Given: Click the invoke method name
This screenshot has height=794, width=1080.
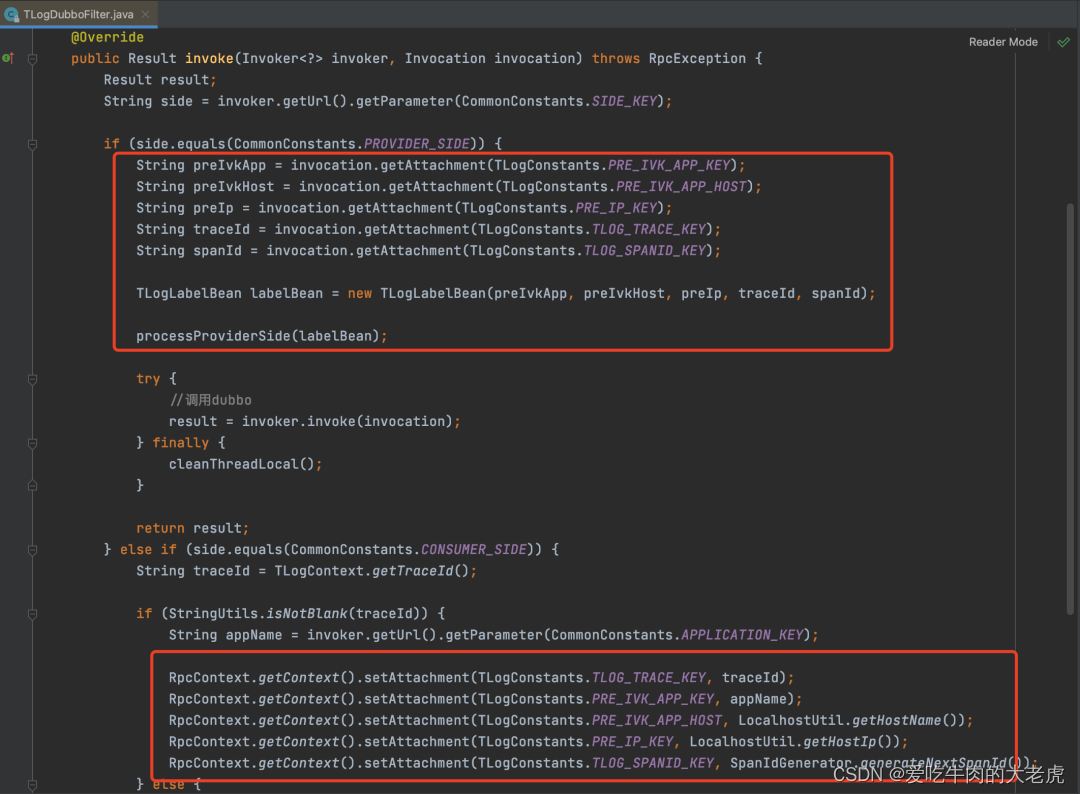Looking at the screenshot, I should pos(209,59).
